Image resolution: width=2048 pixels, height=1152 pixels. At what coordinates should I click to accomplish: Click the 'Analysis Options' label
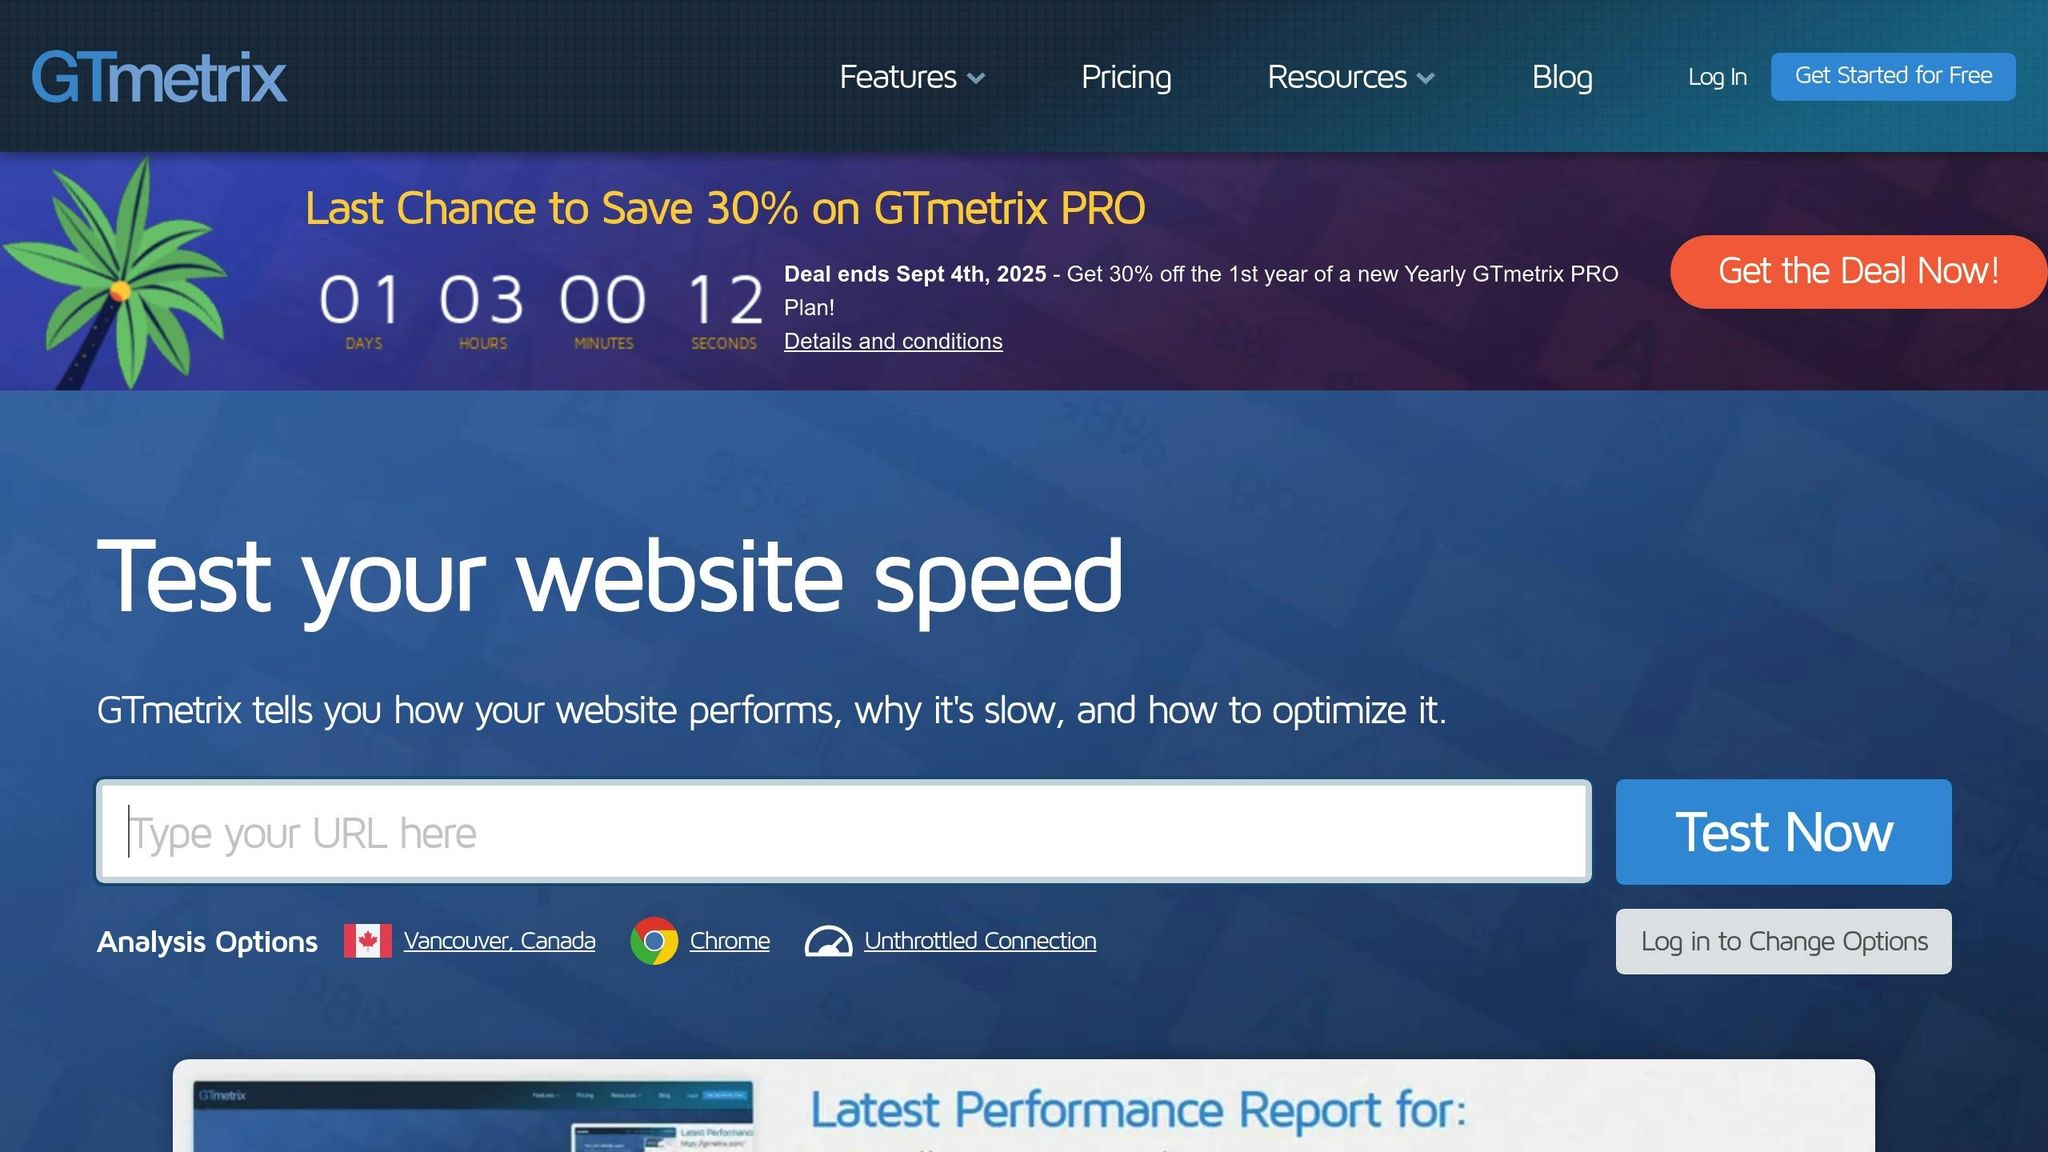coord(207,942)
